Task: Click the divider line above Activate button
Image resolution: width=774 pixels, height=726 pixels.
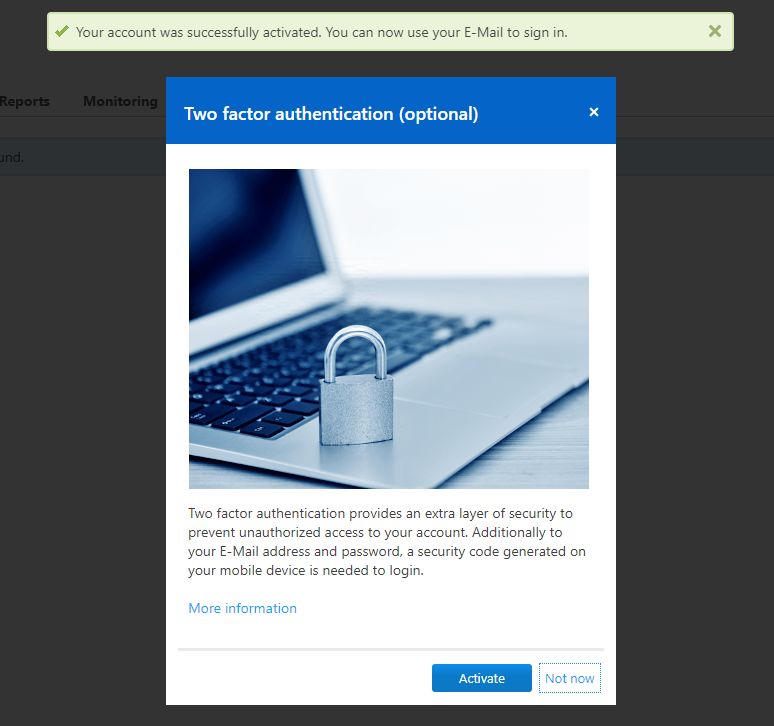Action: point(391,650)
